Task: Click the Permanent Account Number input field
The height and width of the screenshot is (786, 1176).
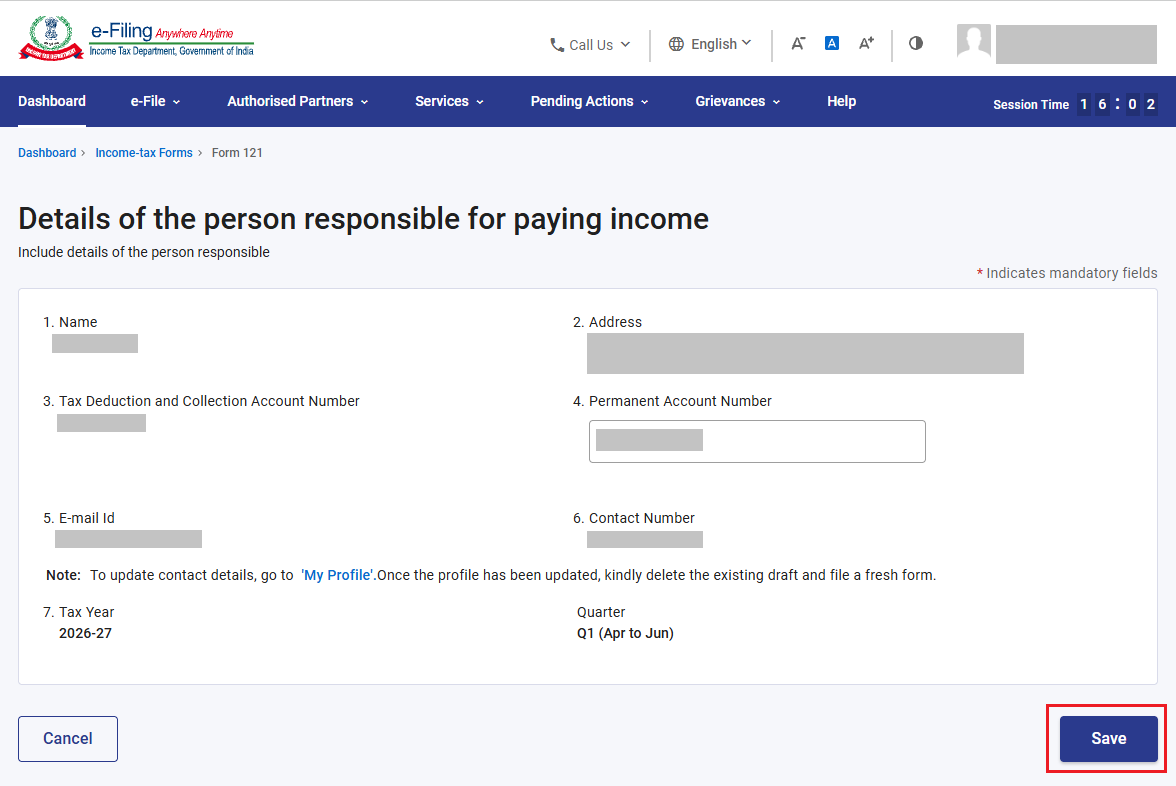Action: (x=757, y=441)
